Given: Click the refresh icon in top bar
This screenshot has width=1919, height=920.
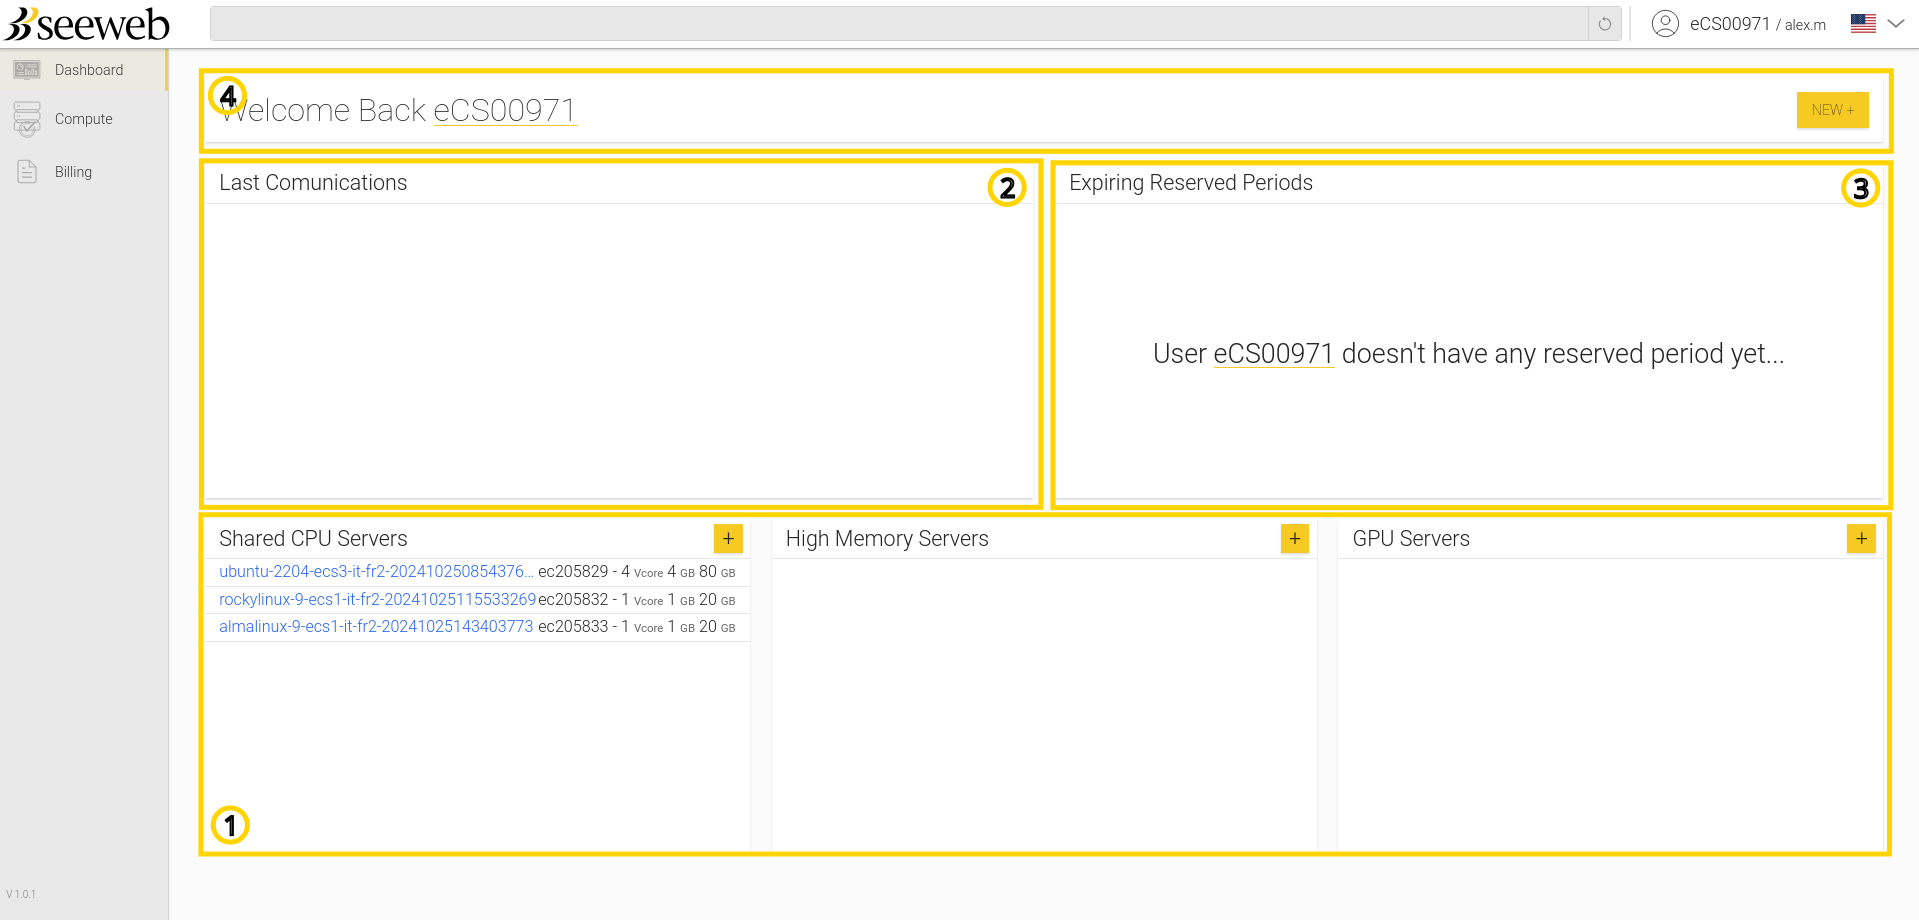Looking at the screenshot, I should (x=1604, y=24).
